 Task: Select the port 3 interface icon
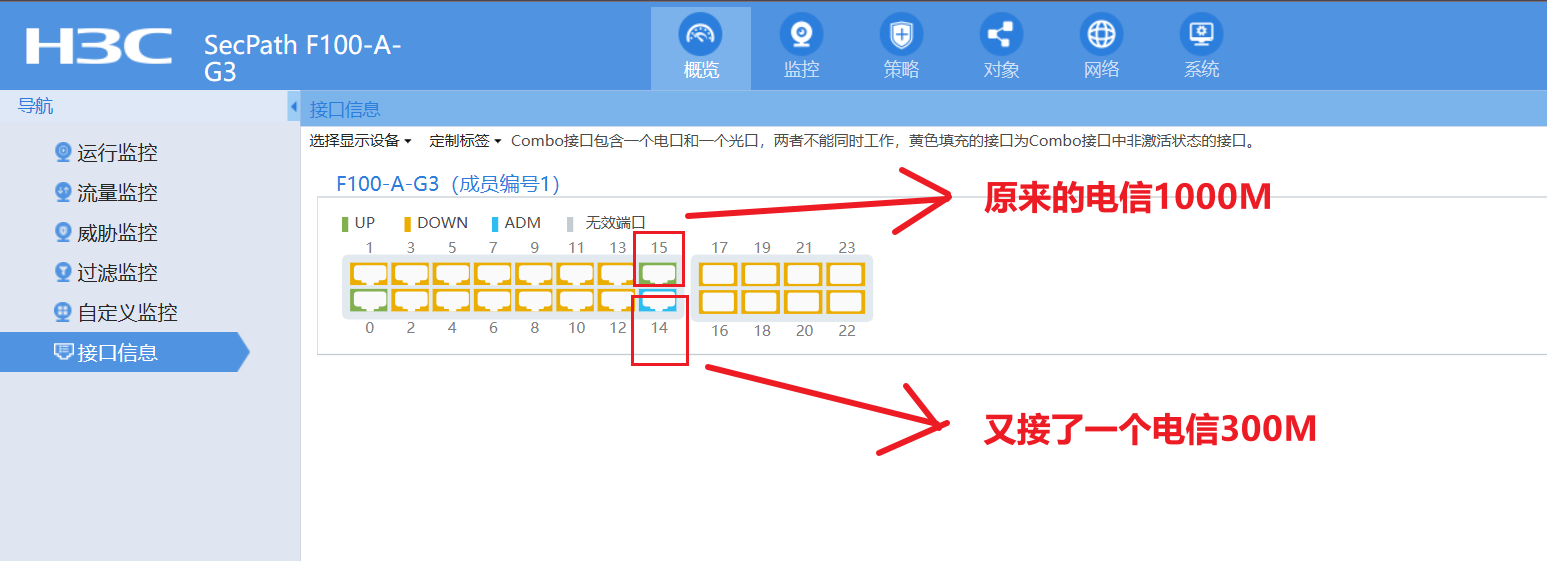coord(410,274)
